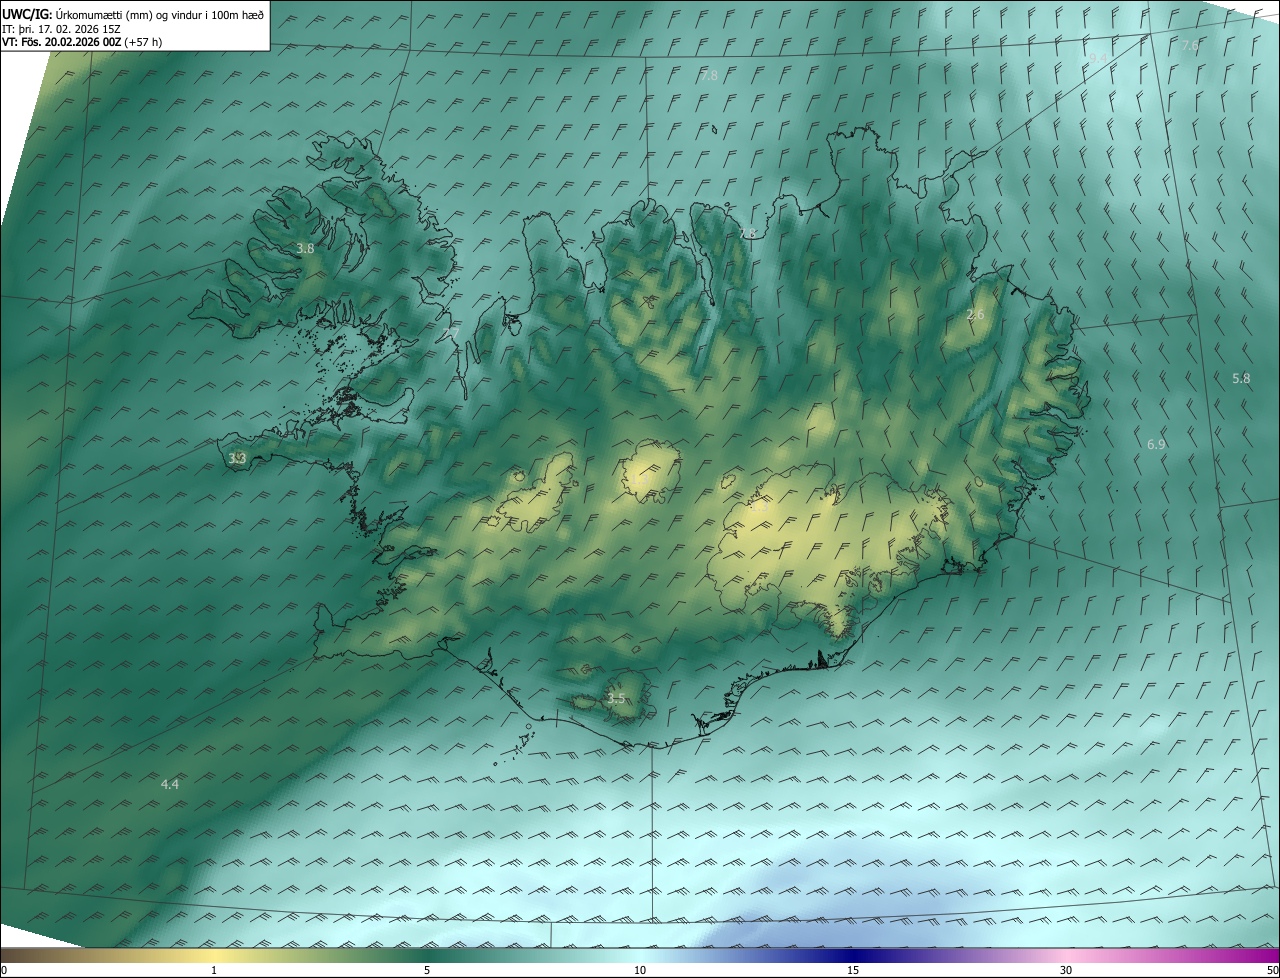Click the 'VT: Fös. 20.02.2026 00Z (+57 h)' line
1280x978 pixels.
pyautogui.click(x=82, y=42)
